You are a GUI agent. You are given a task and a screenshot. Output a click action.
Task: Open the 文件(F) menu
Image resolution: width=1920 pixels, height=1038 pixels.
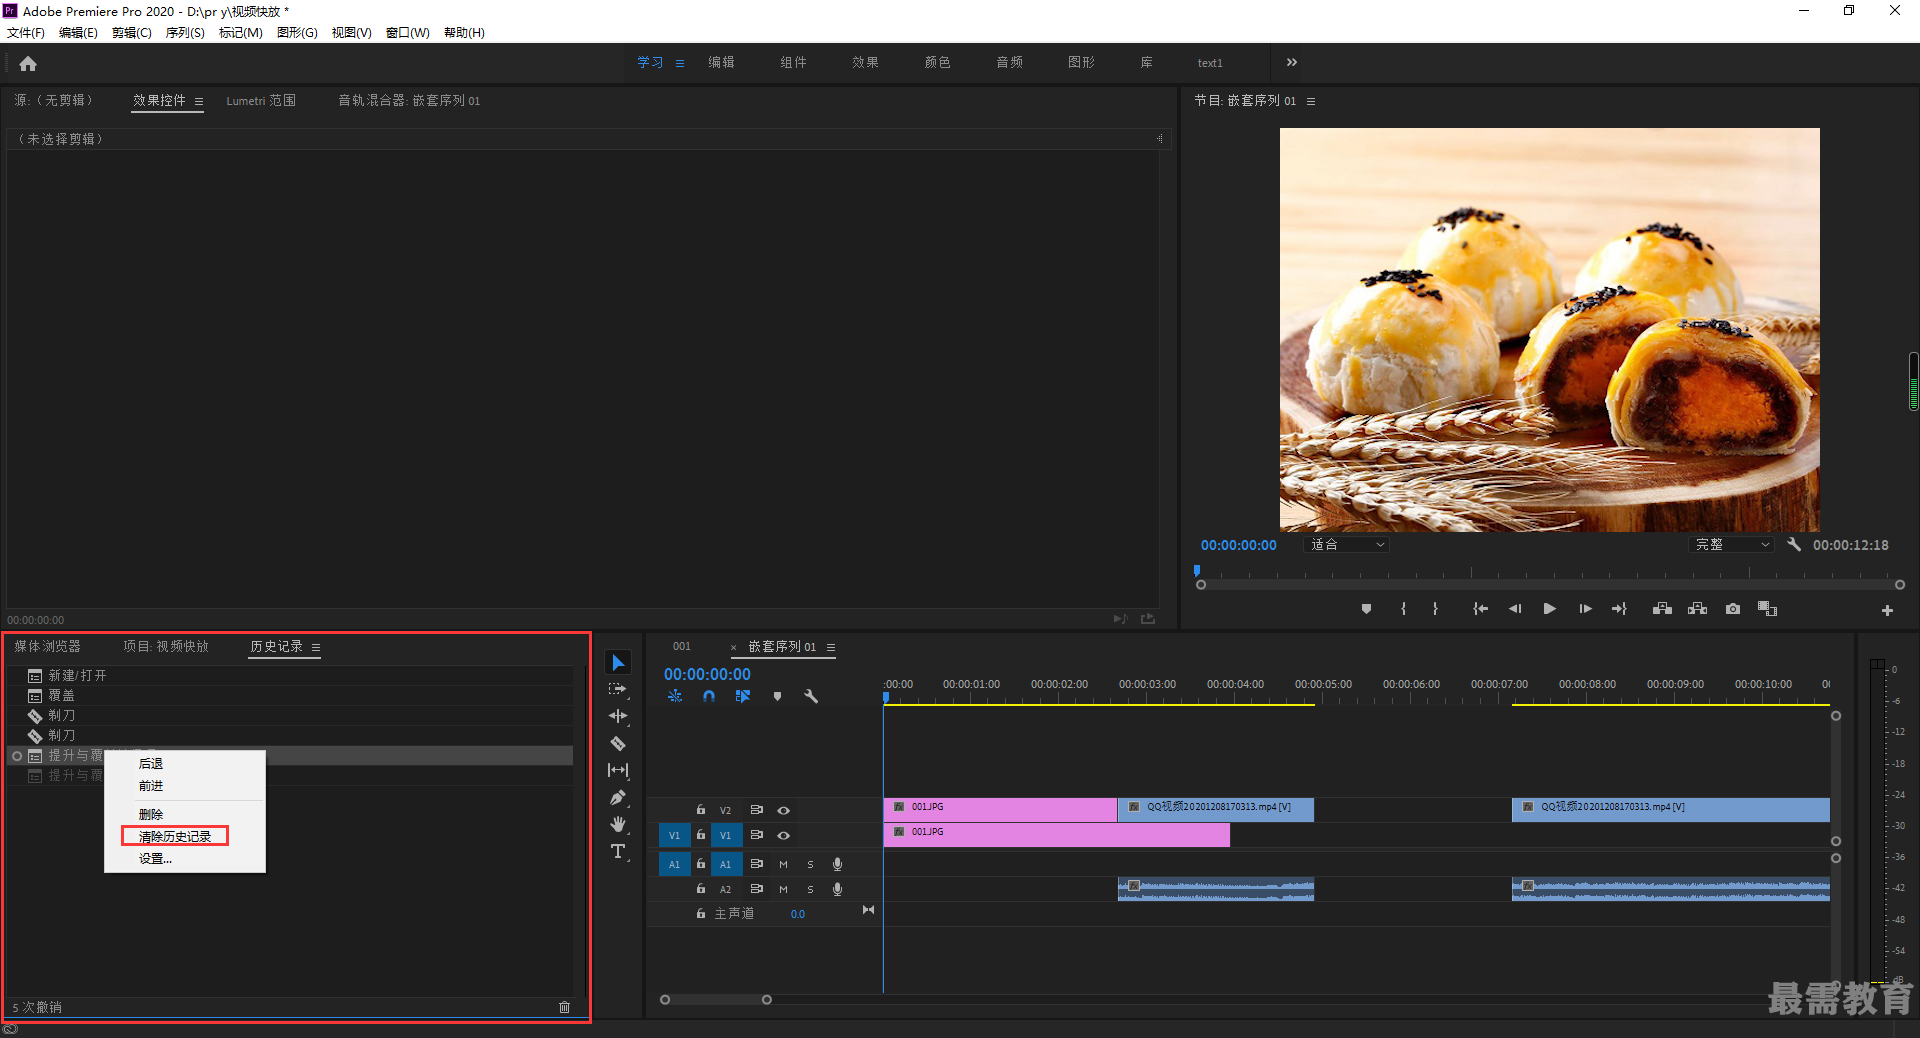coord(26,33)
